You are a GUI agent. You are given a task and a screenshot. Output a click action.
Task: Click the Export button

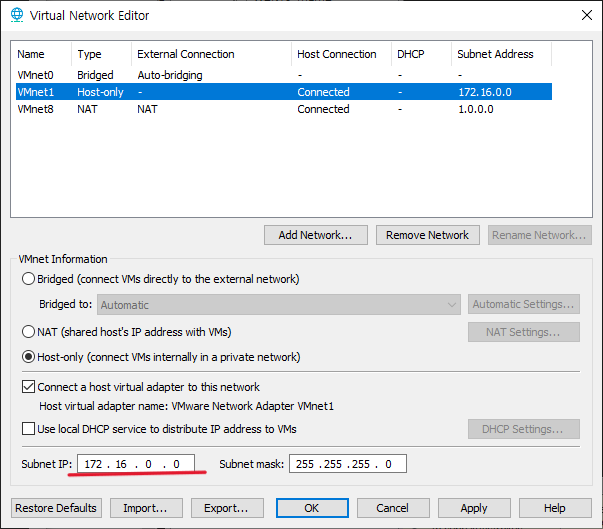pyautogui.click(x=227, y=508)
